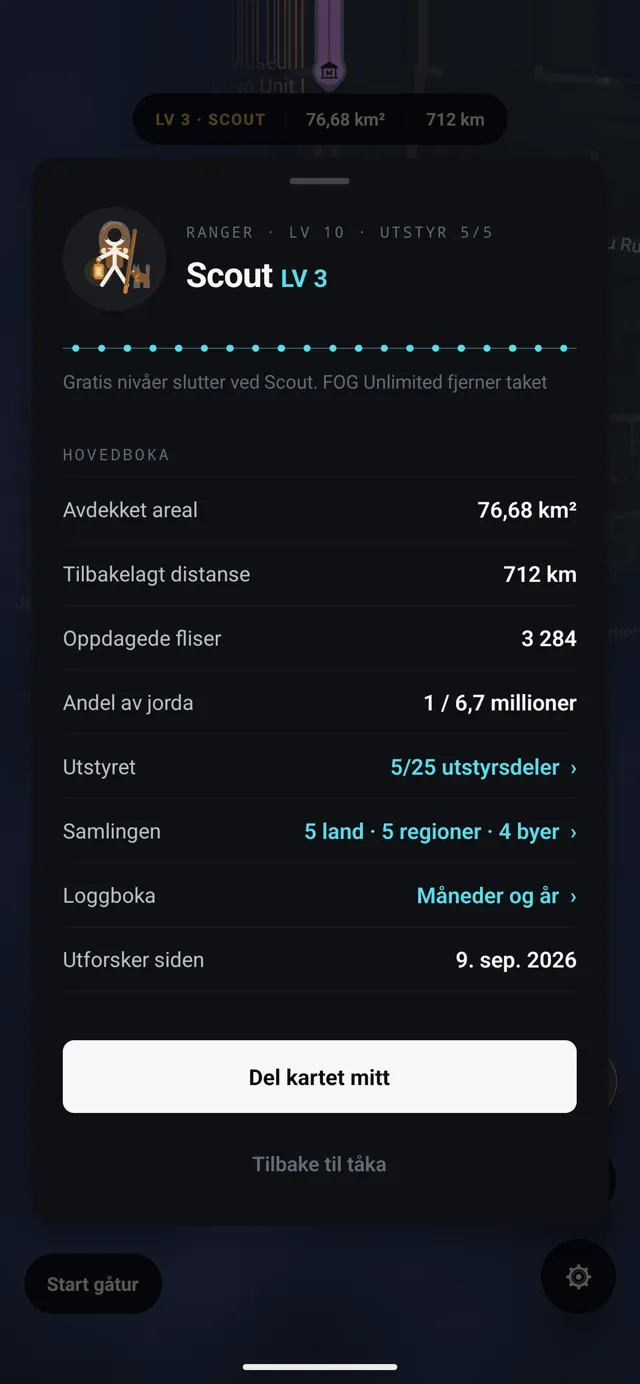Open settings via the gear icon

coord(578,1277)
